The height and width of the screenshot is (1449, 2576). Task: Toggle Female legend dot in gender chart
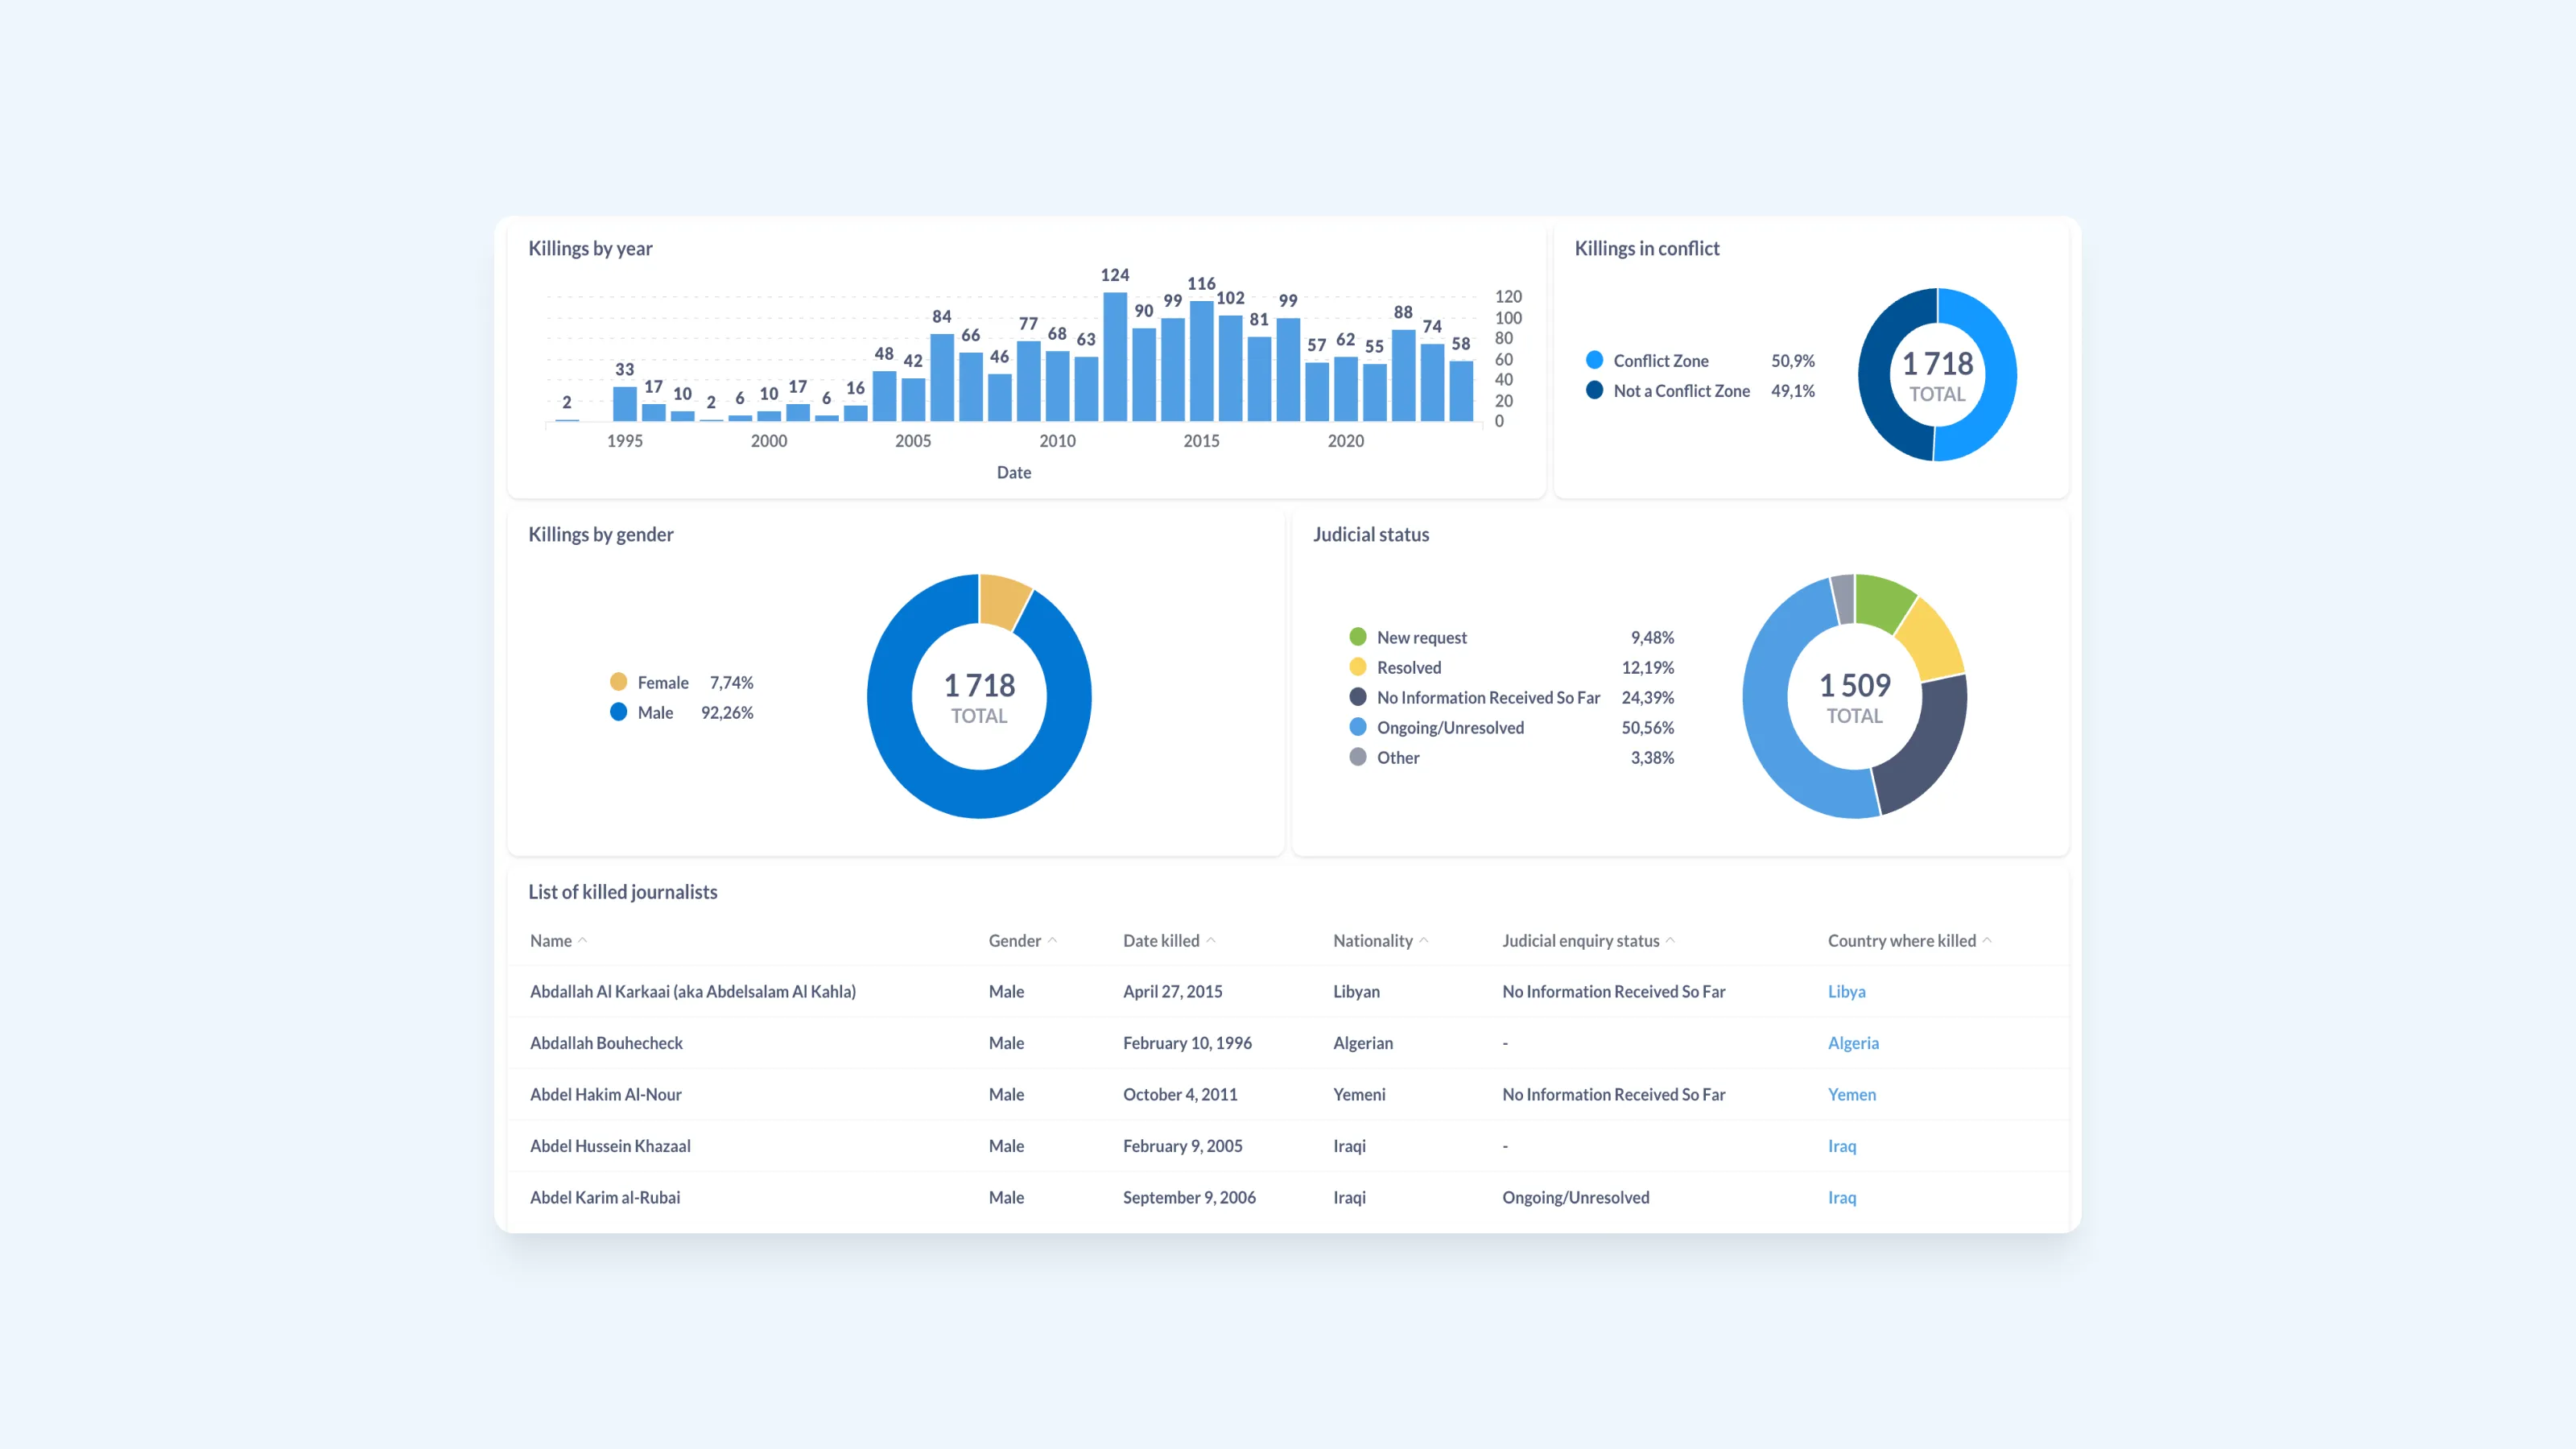point(618,682)
